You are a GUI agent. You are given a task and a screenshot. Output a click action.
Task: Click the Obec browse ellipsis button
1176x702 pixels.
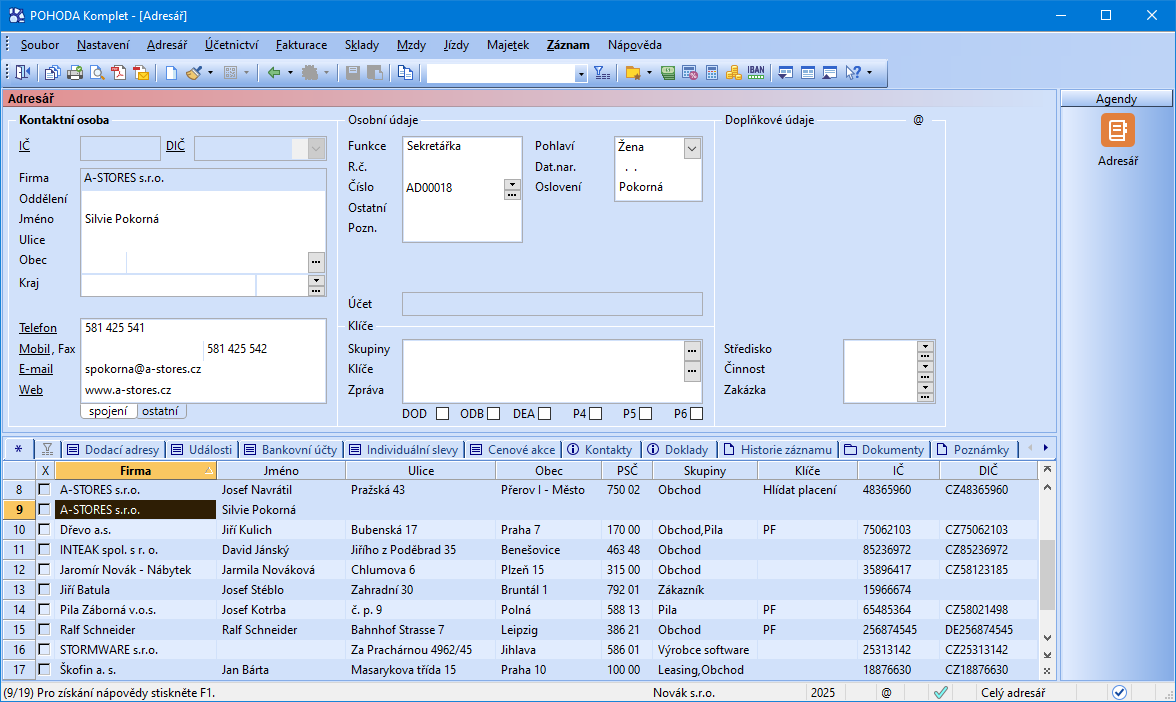coord(316,262)
